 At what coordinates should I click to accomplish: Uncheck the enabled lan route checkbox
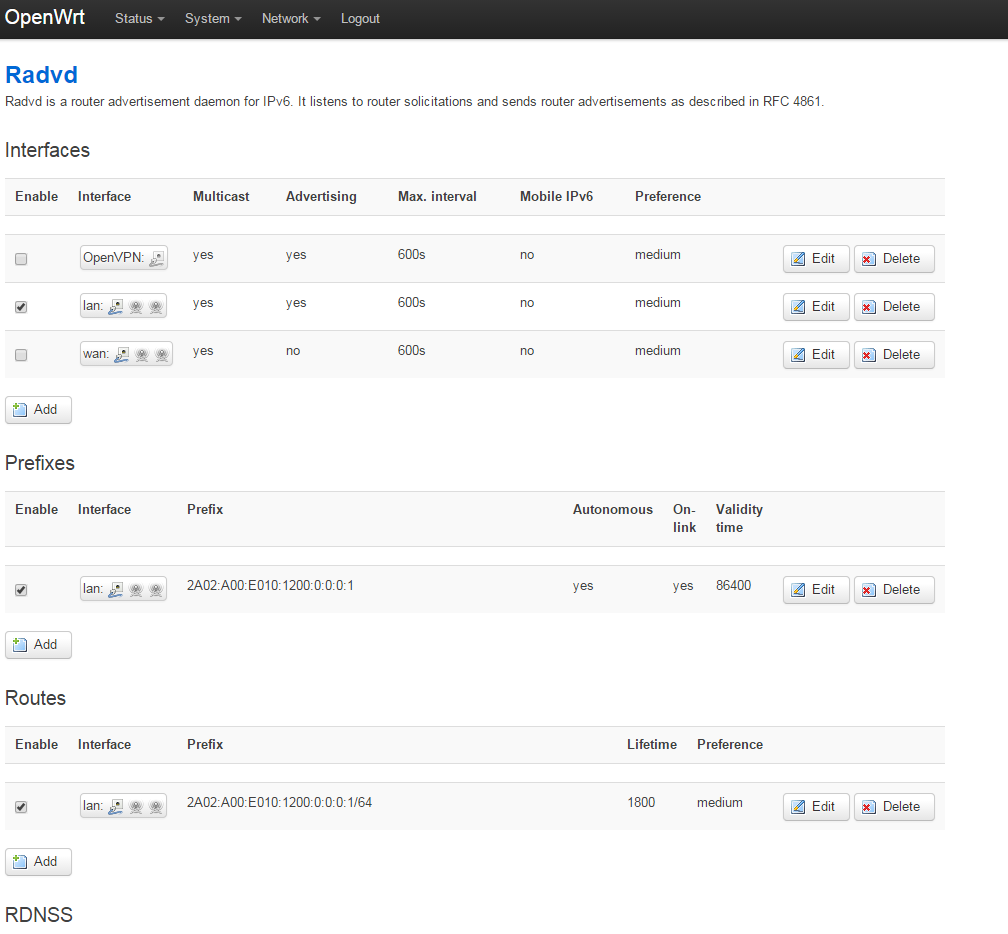tap(21, 807)
